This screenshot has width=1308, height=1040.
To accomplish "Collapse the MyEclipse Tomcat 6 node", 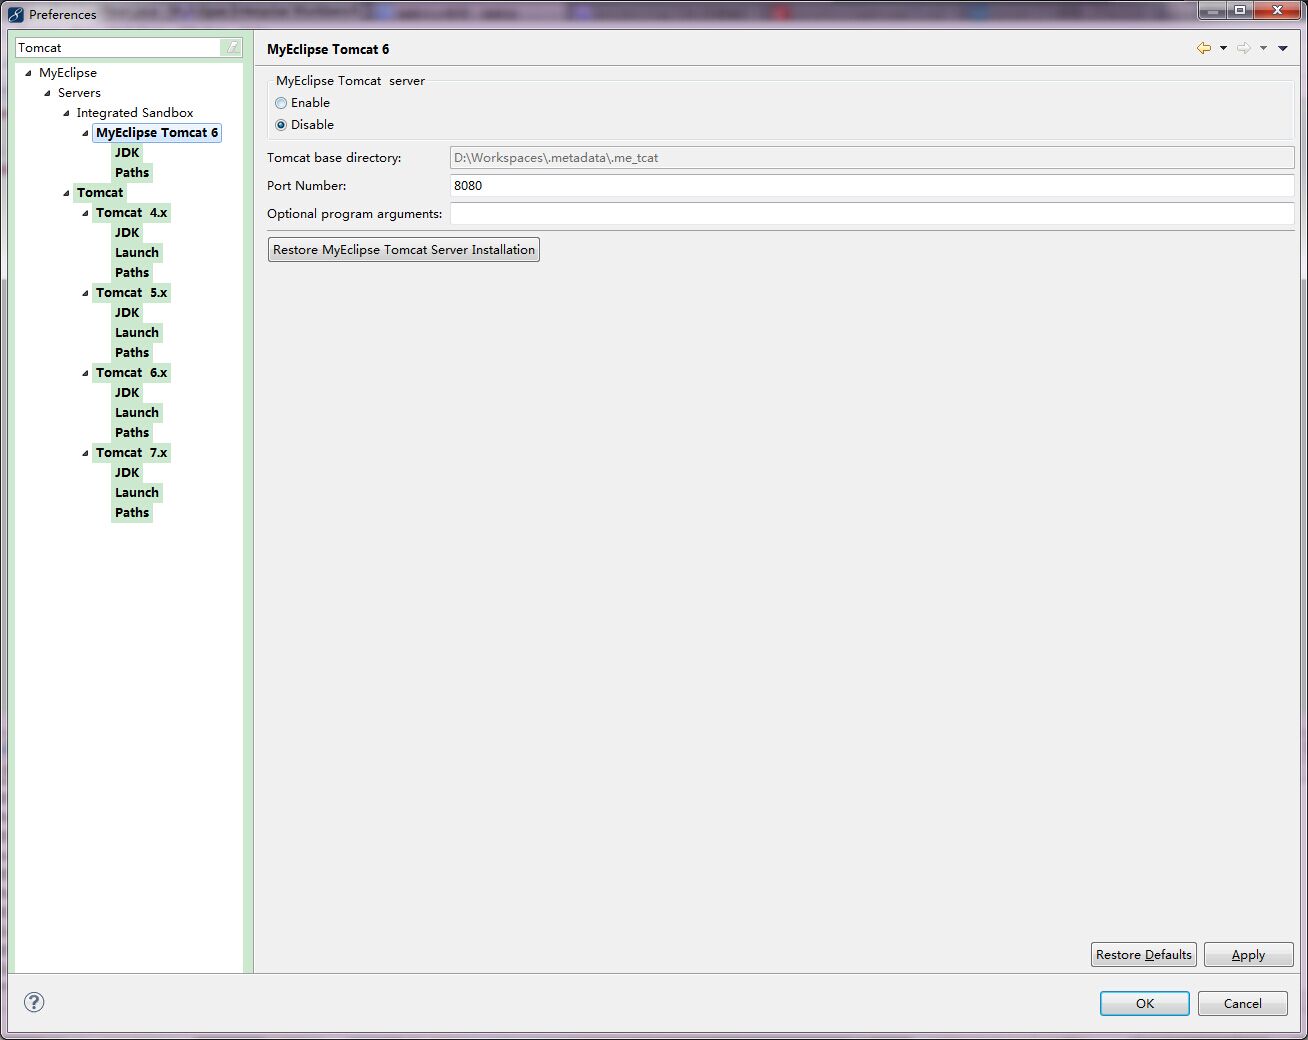I will pyautogui.click(x=85, y=133).
